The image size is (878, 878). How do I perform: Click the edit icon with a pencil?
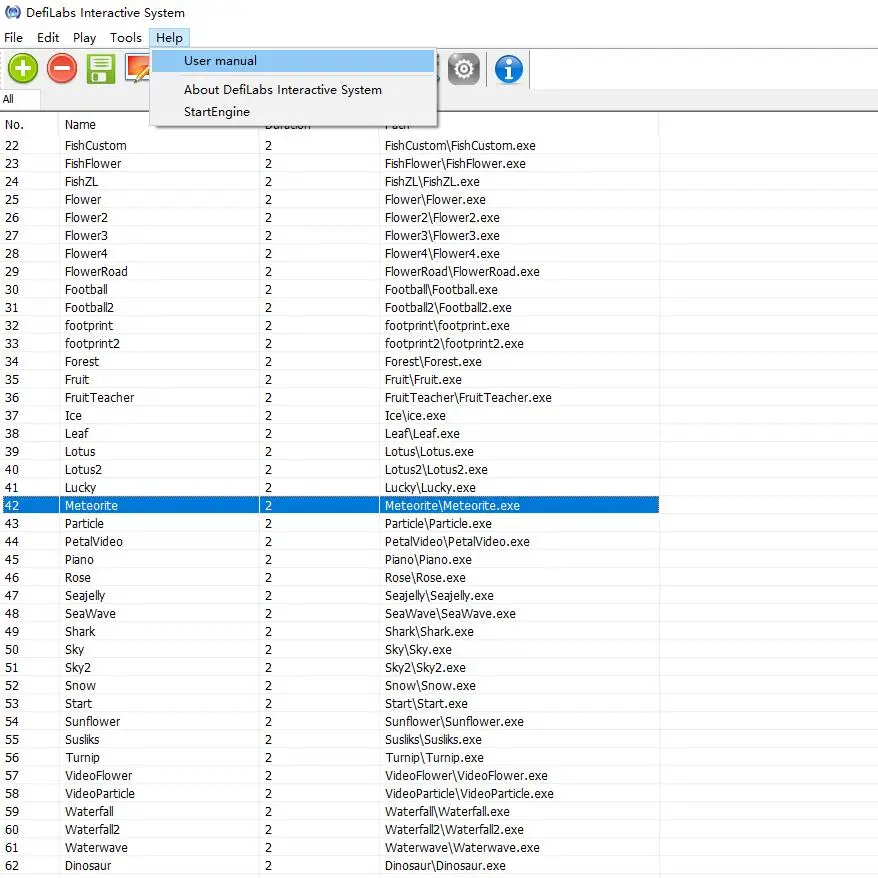pyautogui.click(x=138, y=69)
